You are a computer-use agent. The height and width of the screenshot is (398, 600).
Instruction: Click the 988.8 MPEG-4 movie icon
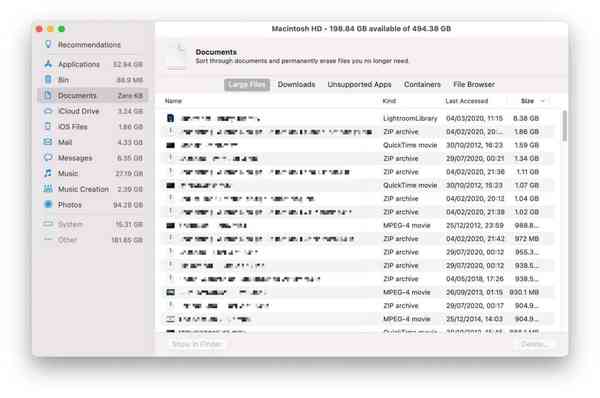coord(171,225)
